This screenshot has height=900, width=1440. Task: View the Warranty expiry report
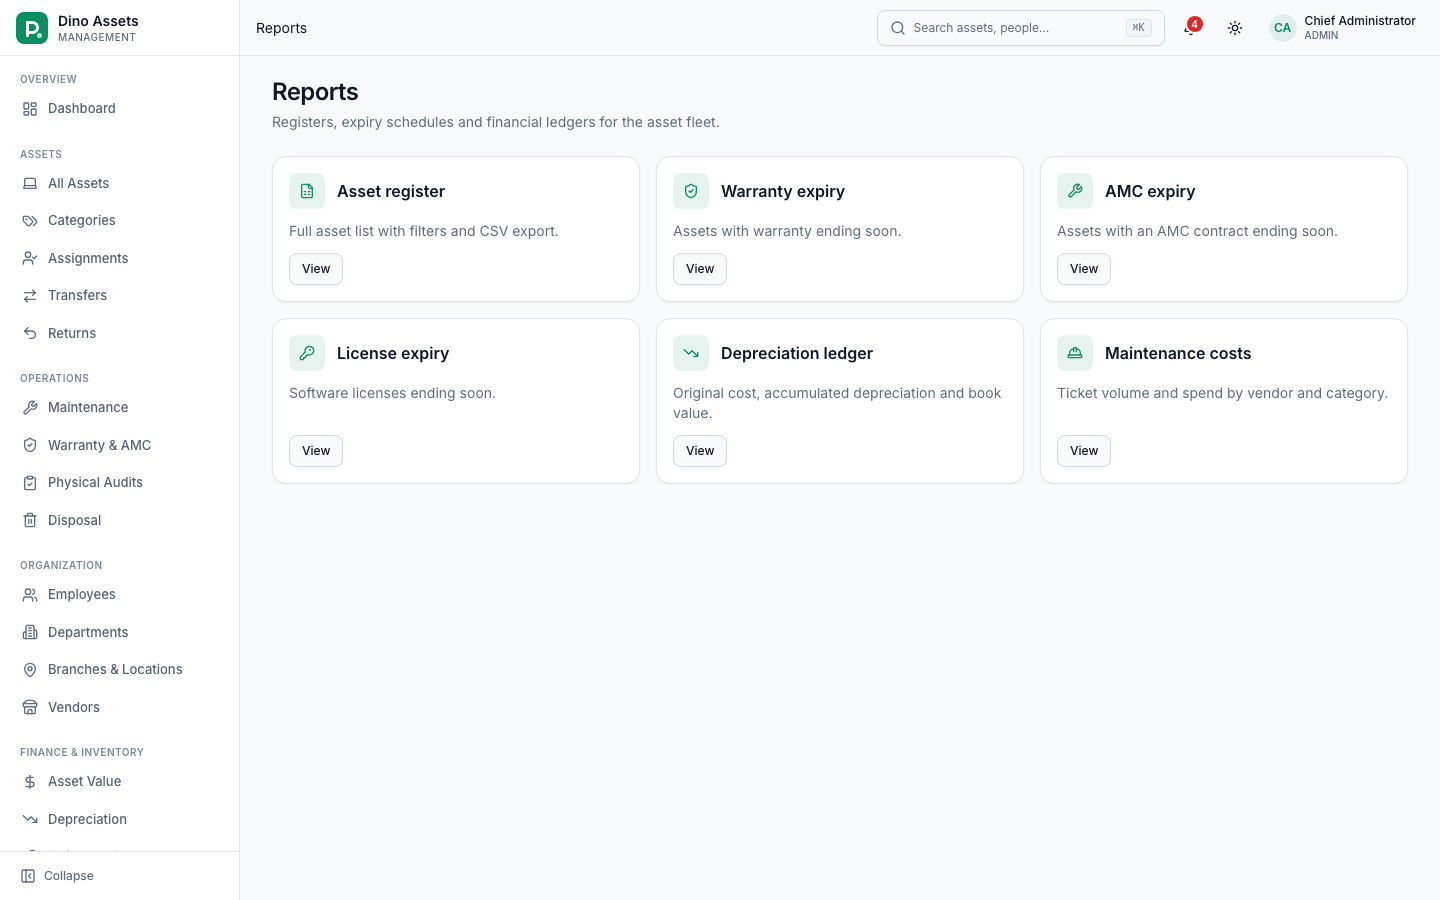click(x=700, y=269)
